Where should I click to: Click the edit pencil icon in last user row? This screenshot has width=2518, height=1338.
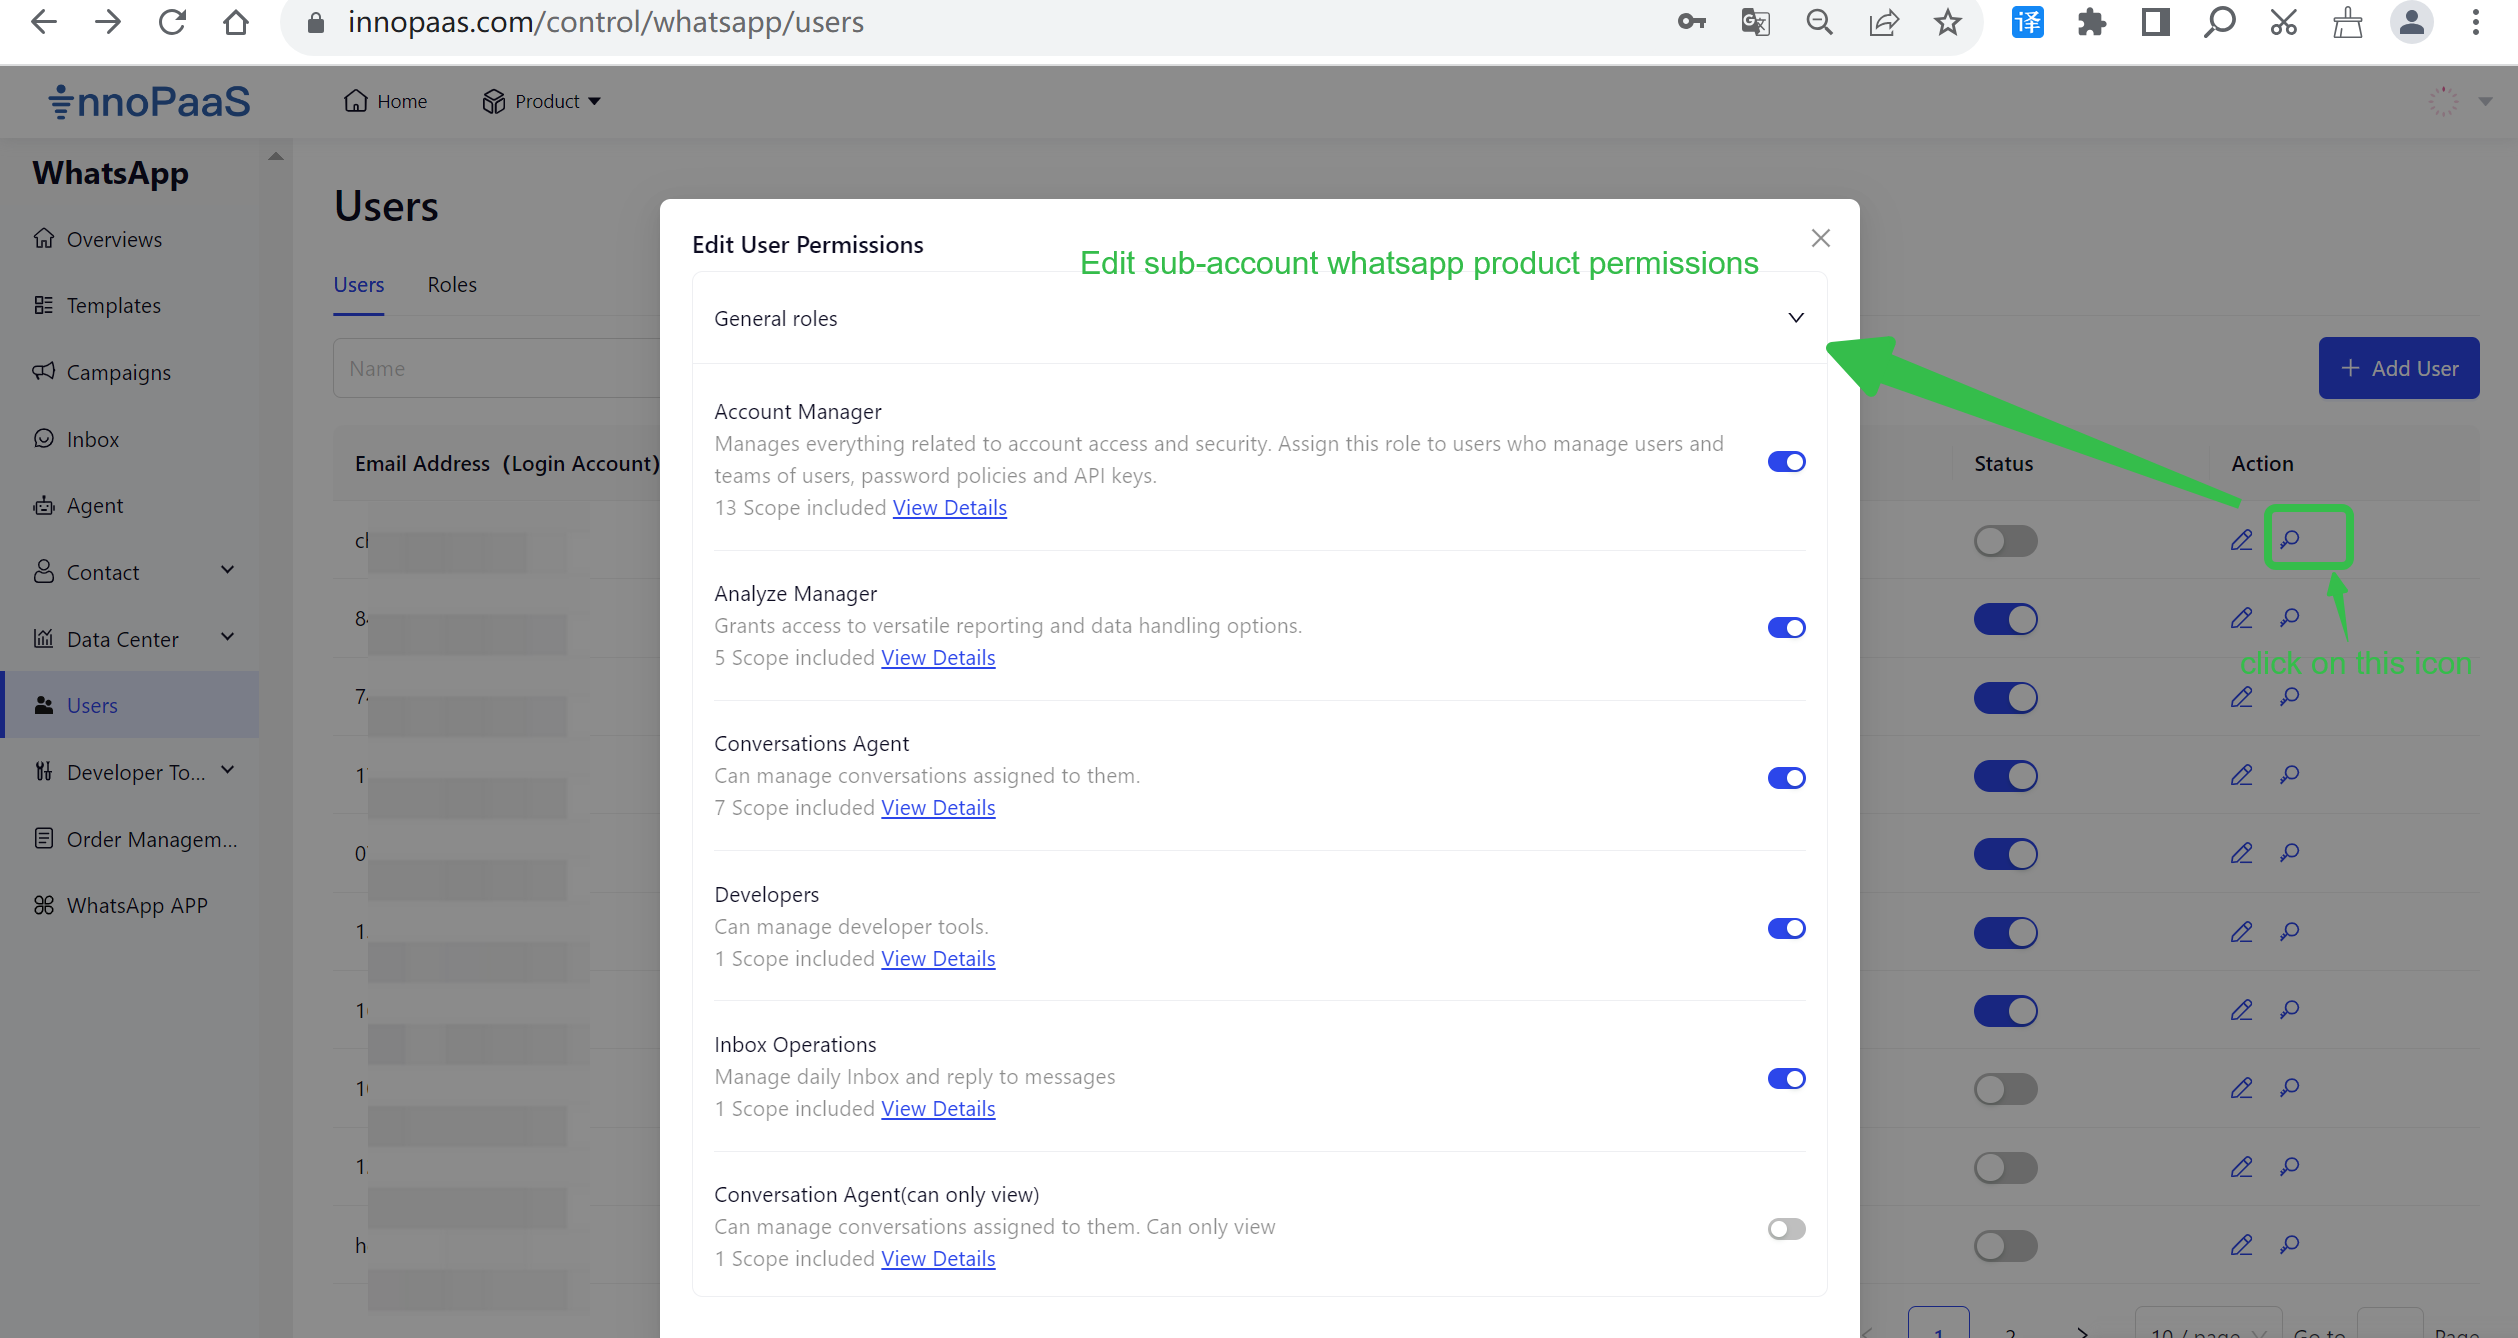pyautogui.click(x=2241, y=1245)
